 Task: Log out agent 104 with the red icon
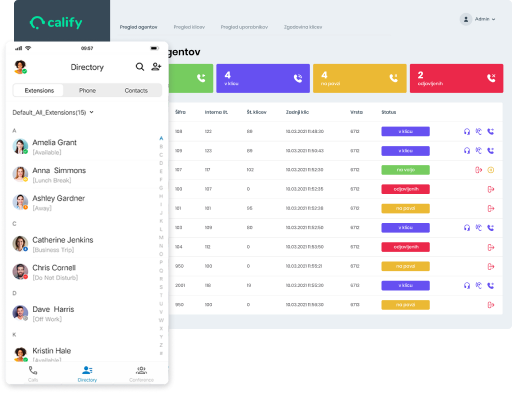click(x=491, y=247)
